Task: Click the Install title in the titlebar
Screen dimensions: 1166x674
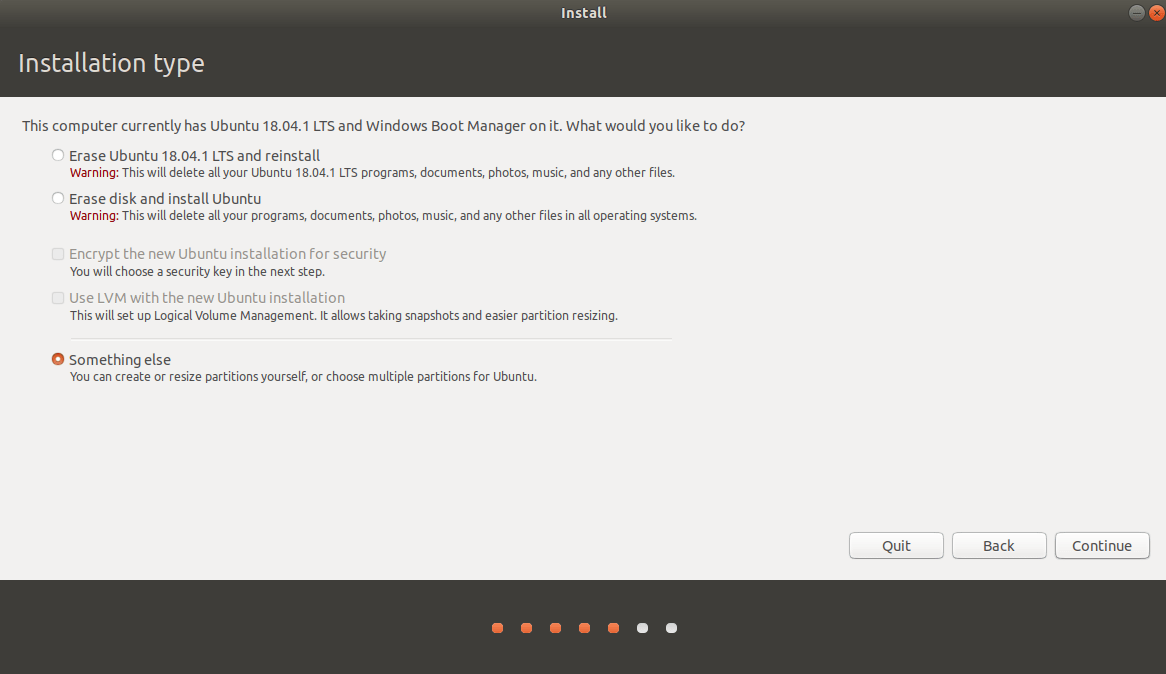Action: 583,13
